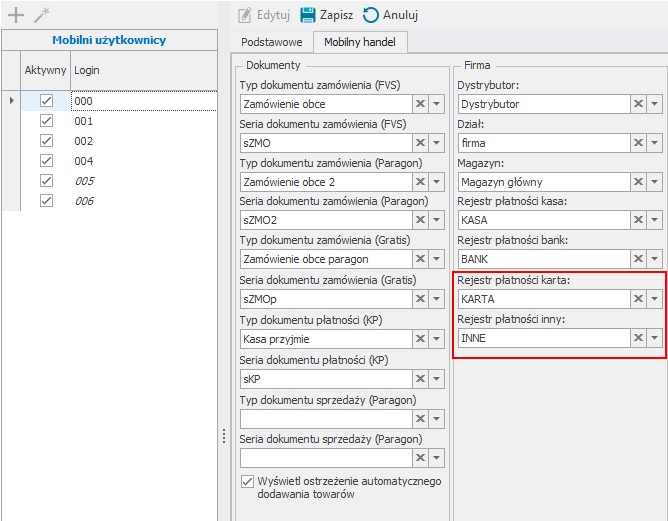Open Rejestr płatności bank dropdown
Viewport: 668px width, 521px height.
click(654, 260)
